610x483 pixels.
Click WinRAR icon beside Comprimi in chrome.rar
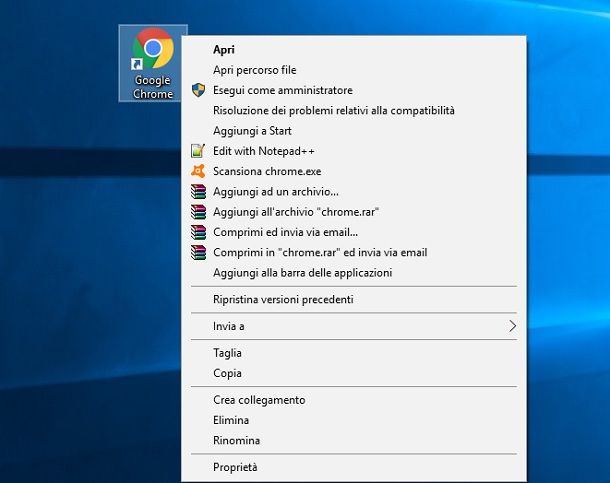coord(198,252)
